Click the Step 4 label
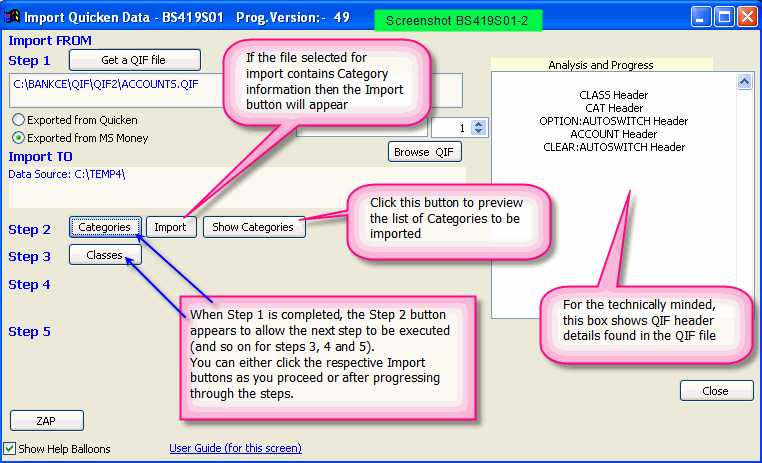 coord(29,285)
